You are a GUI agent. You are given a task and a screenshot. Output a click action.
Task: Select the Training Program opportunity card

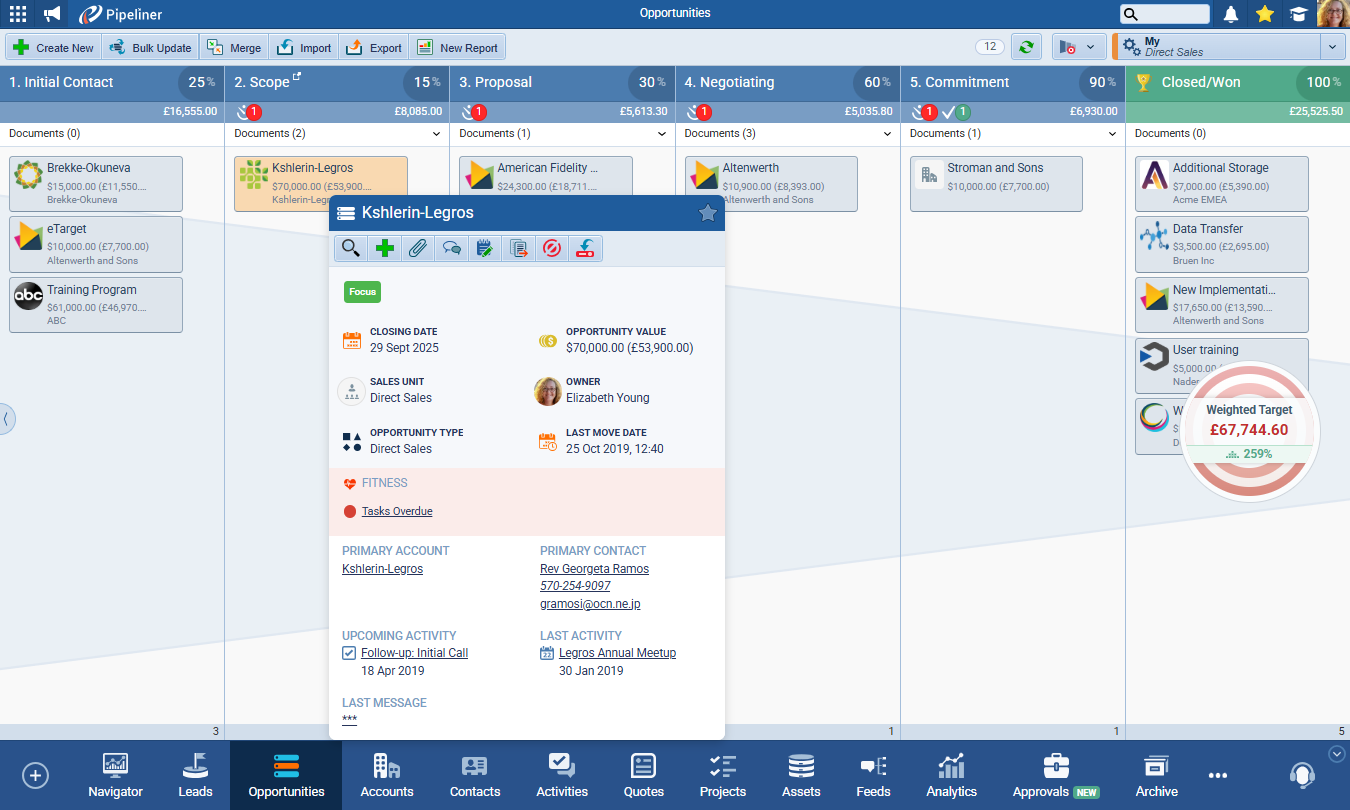click(x=96, y=305)
